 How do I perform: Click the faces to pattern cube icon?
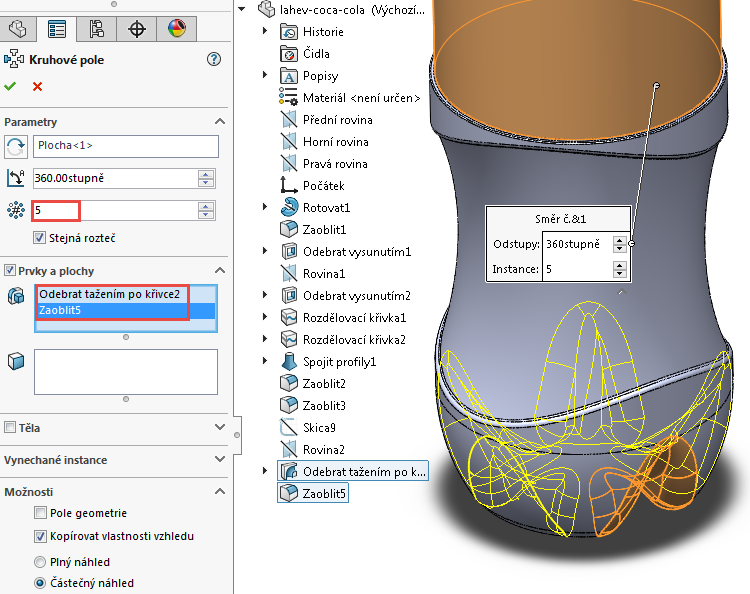coord(16,361)
